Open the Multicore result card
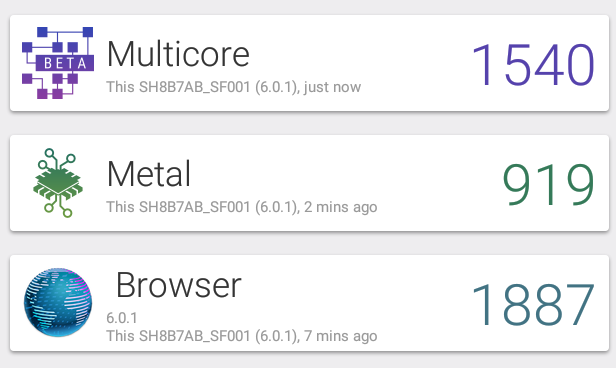Image resolution: width=616 pixels, height=368 pixels. pyautogui.click(x=309, y=63)
